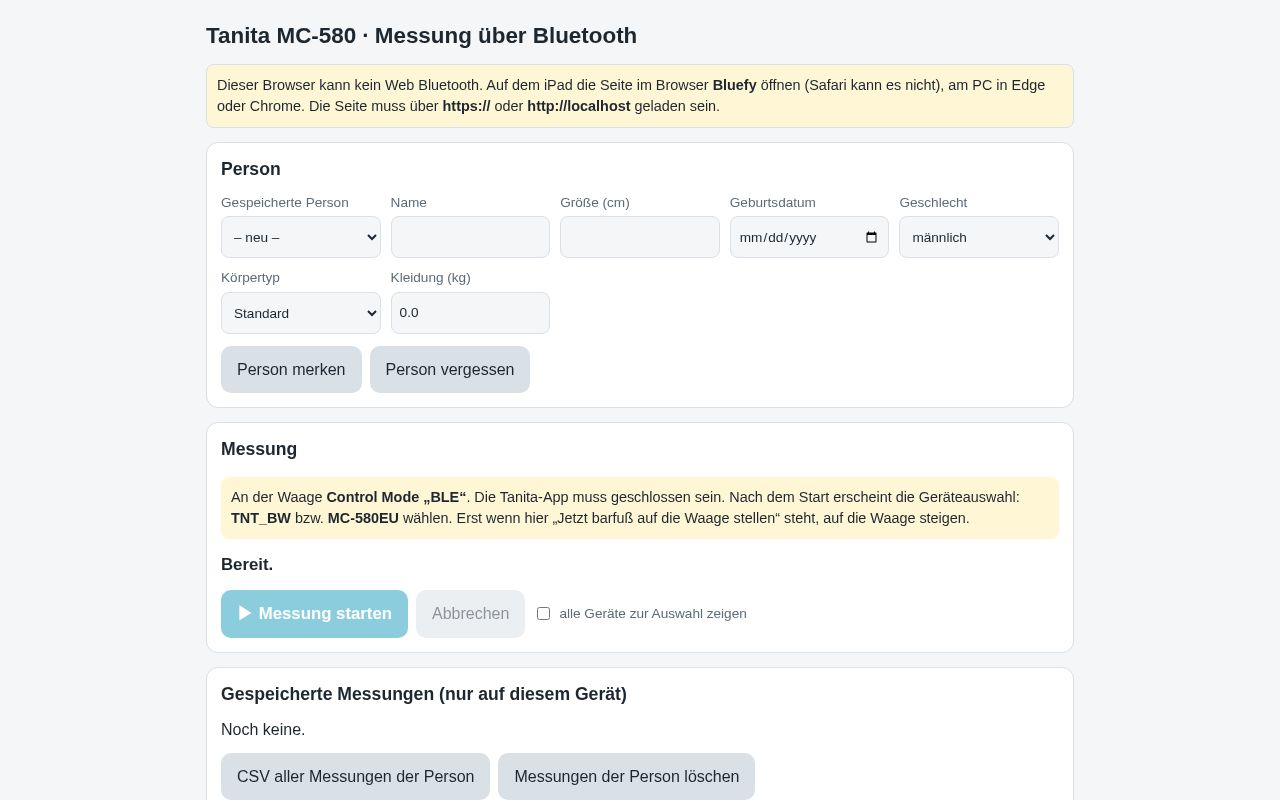Viewport: 1280px width, 800px height.
Task: Click the Messung starten button
Action: coord(314,614)
